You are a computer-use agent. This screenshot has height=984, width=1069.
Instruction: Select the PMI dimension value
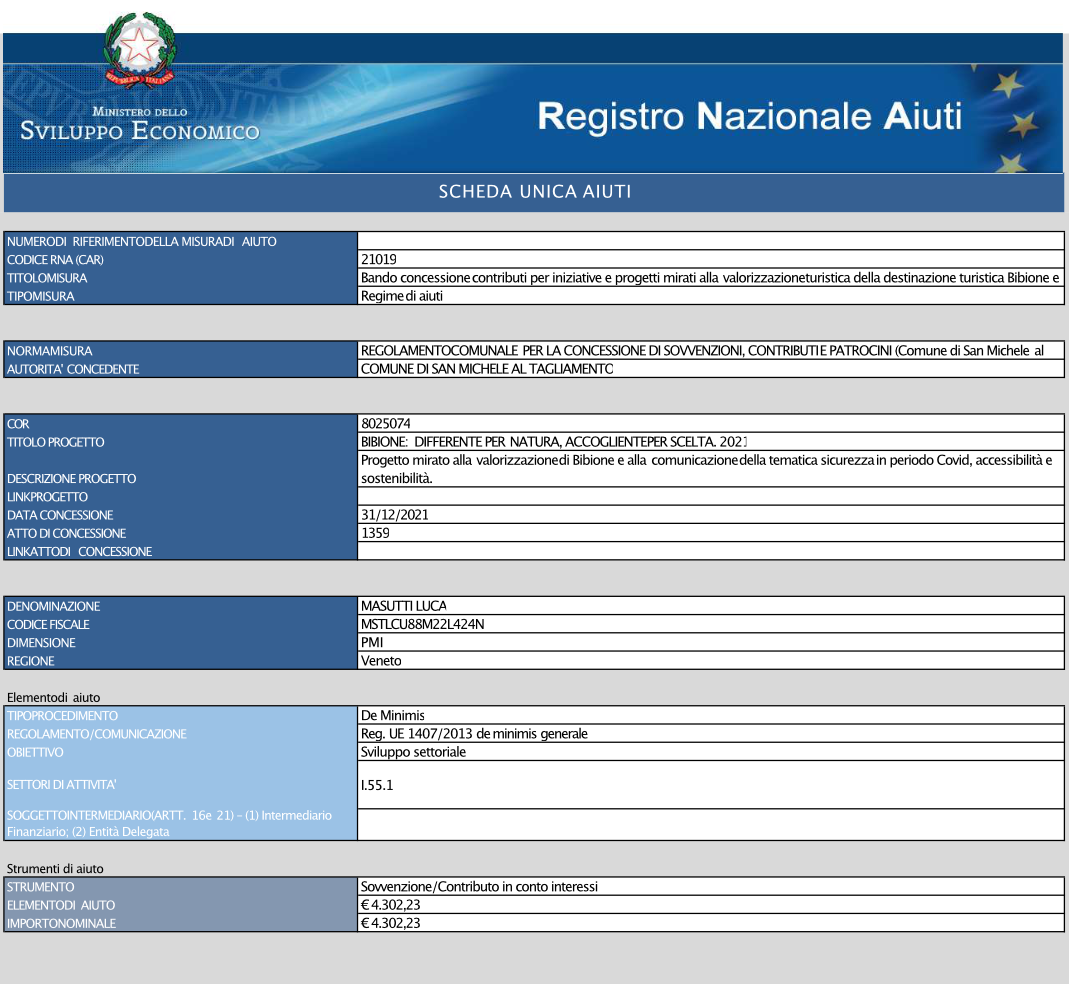coord(372,643)
